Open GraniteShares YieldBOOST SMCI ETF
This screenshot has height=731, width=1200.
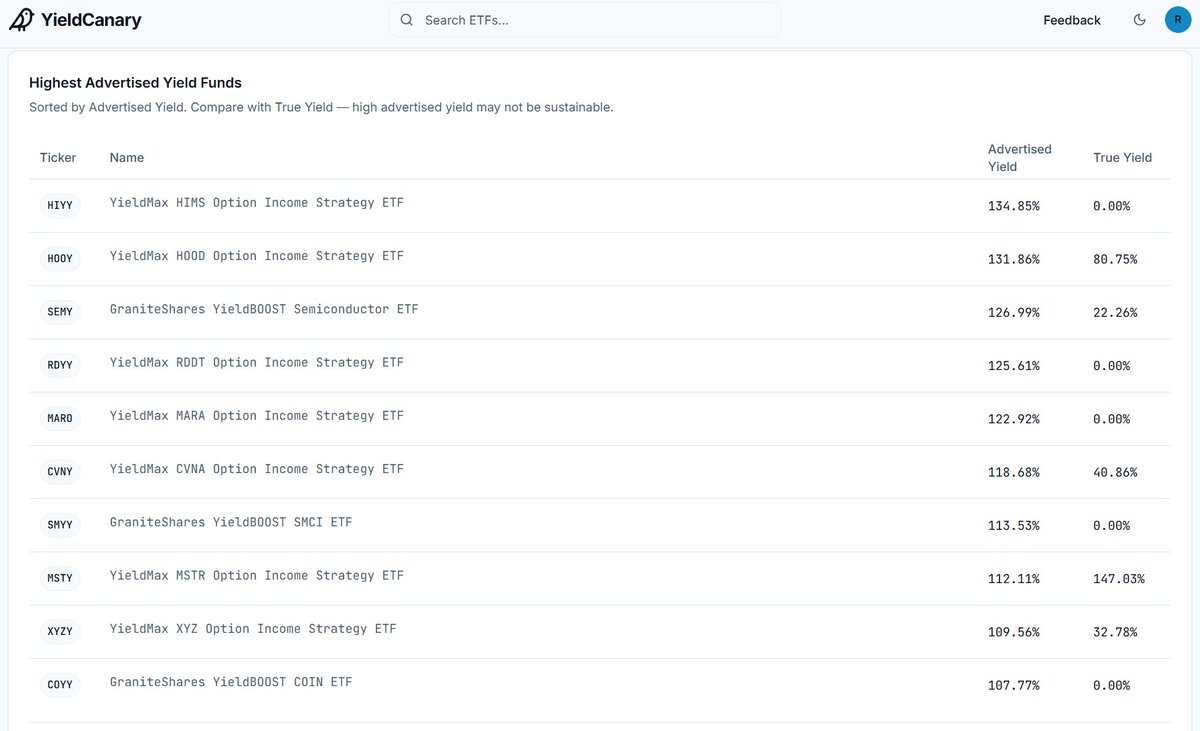click(231, 522)
